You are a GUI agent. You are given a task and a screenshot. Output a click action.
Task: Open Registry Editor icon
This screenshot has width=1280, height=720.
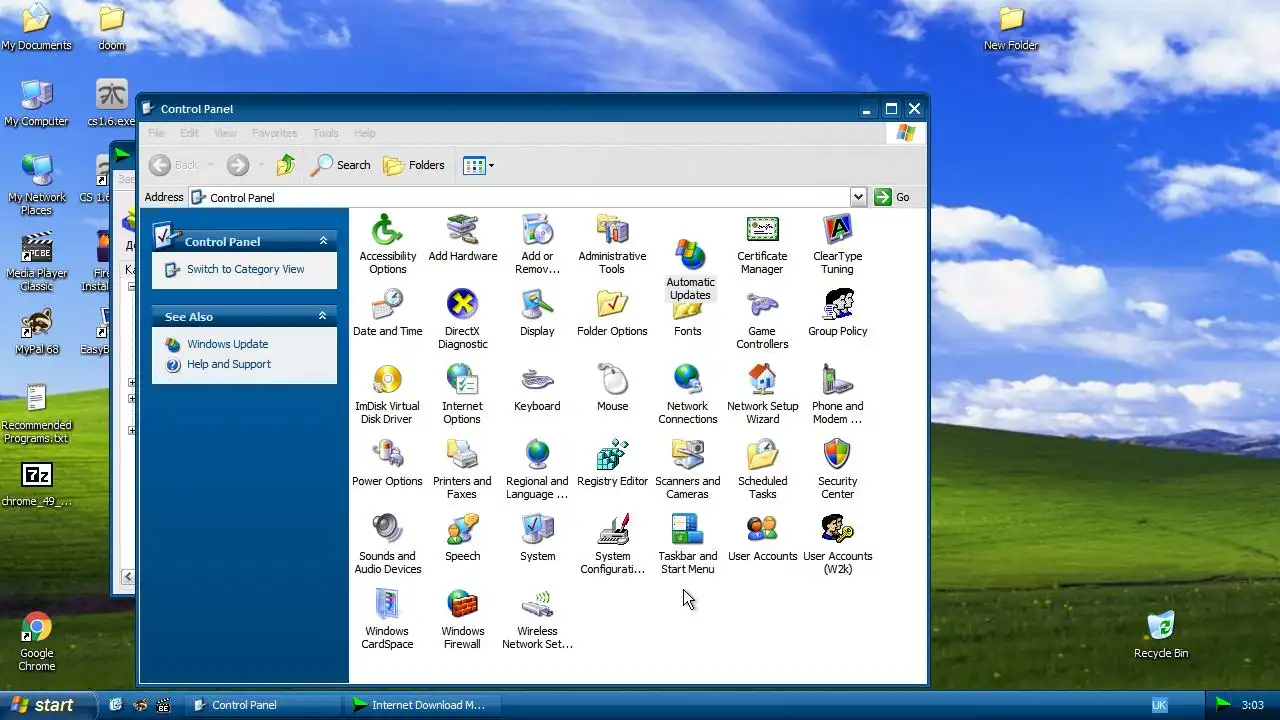pos(612,463)
